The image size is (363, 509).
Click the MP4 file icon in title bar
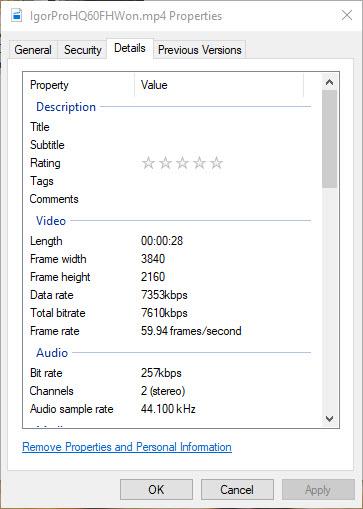pos(17,15)
